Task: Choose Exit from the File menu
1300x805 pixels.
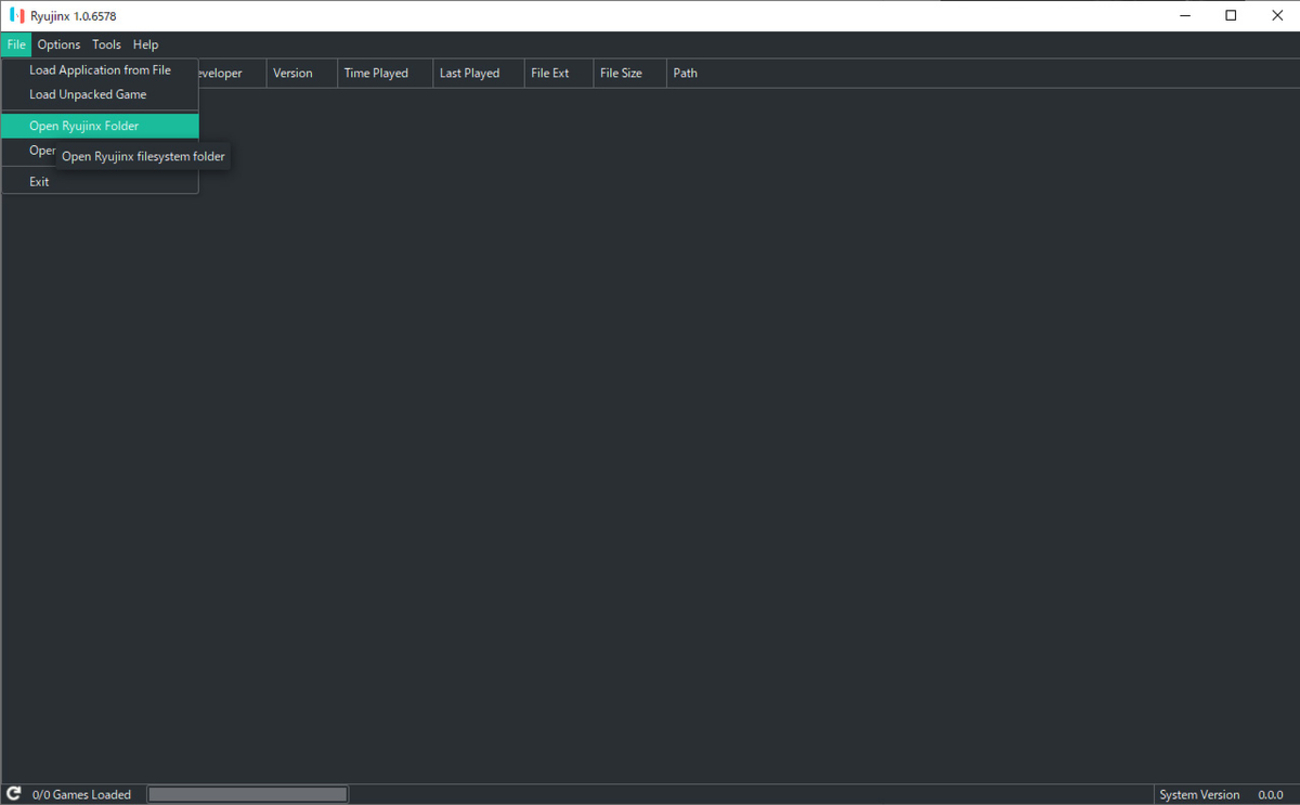Action: (100, 181)
